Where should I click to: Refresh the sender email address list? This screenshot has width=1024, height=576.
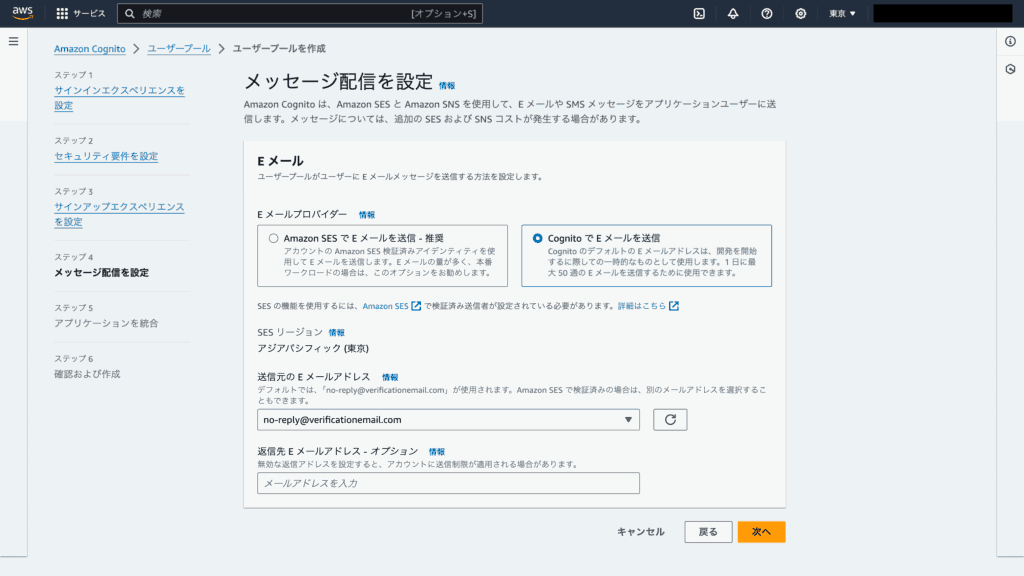click(670, 420)
